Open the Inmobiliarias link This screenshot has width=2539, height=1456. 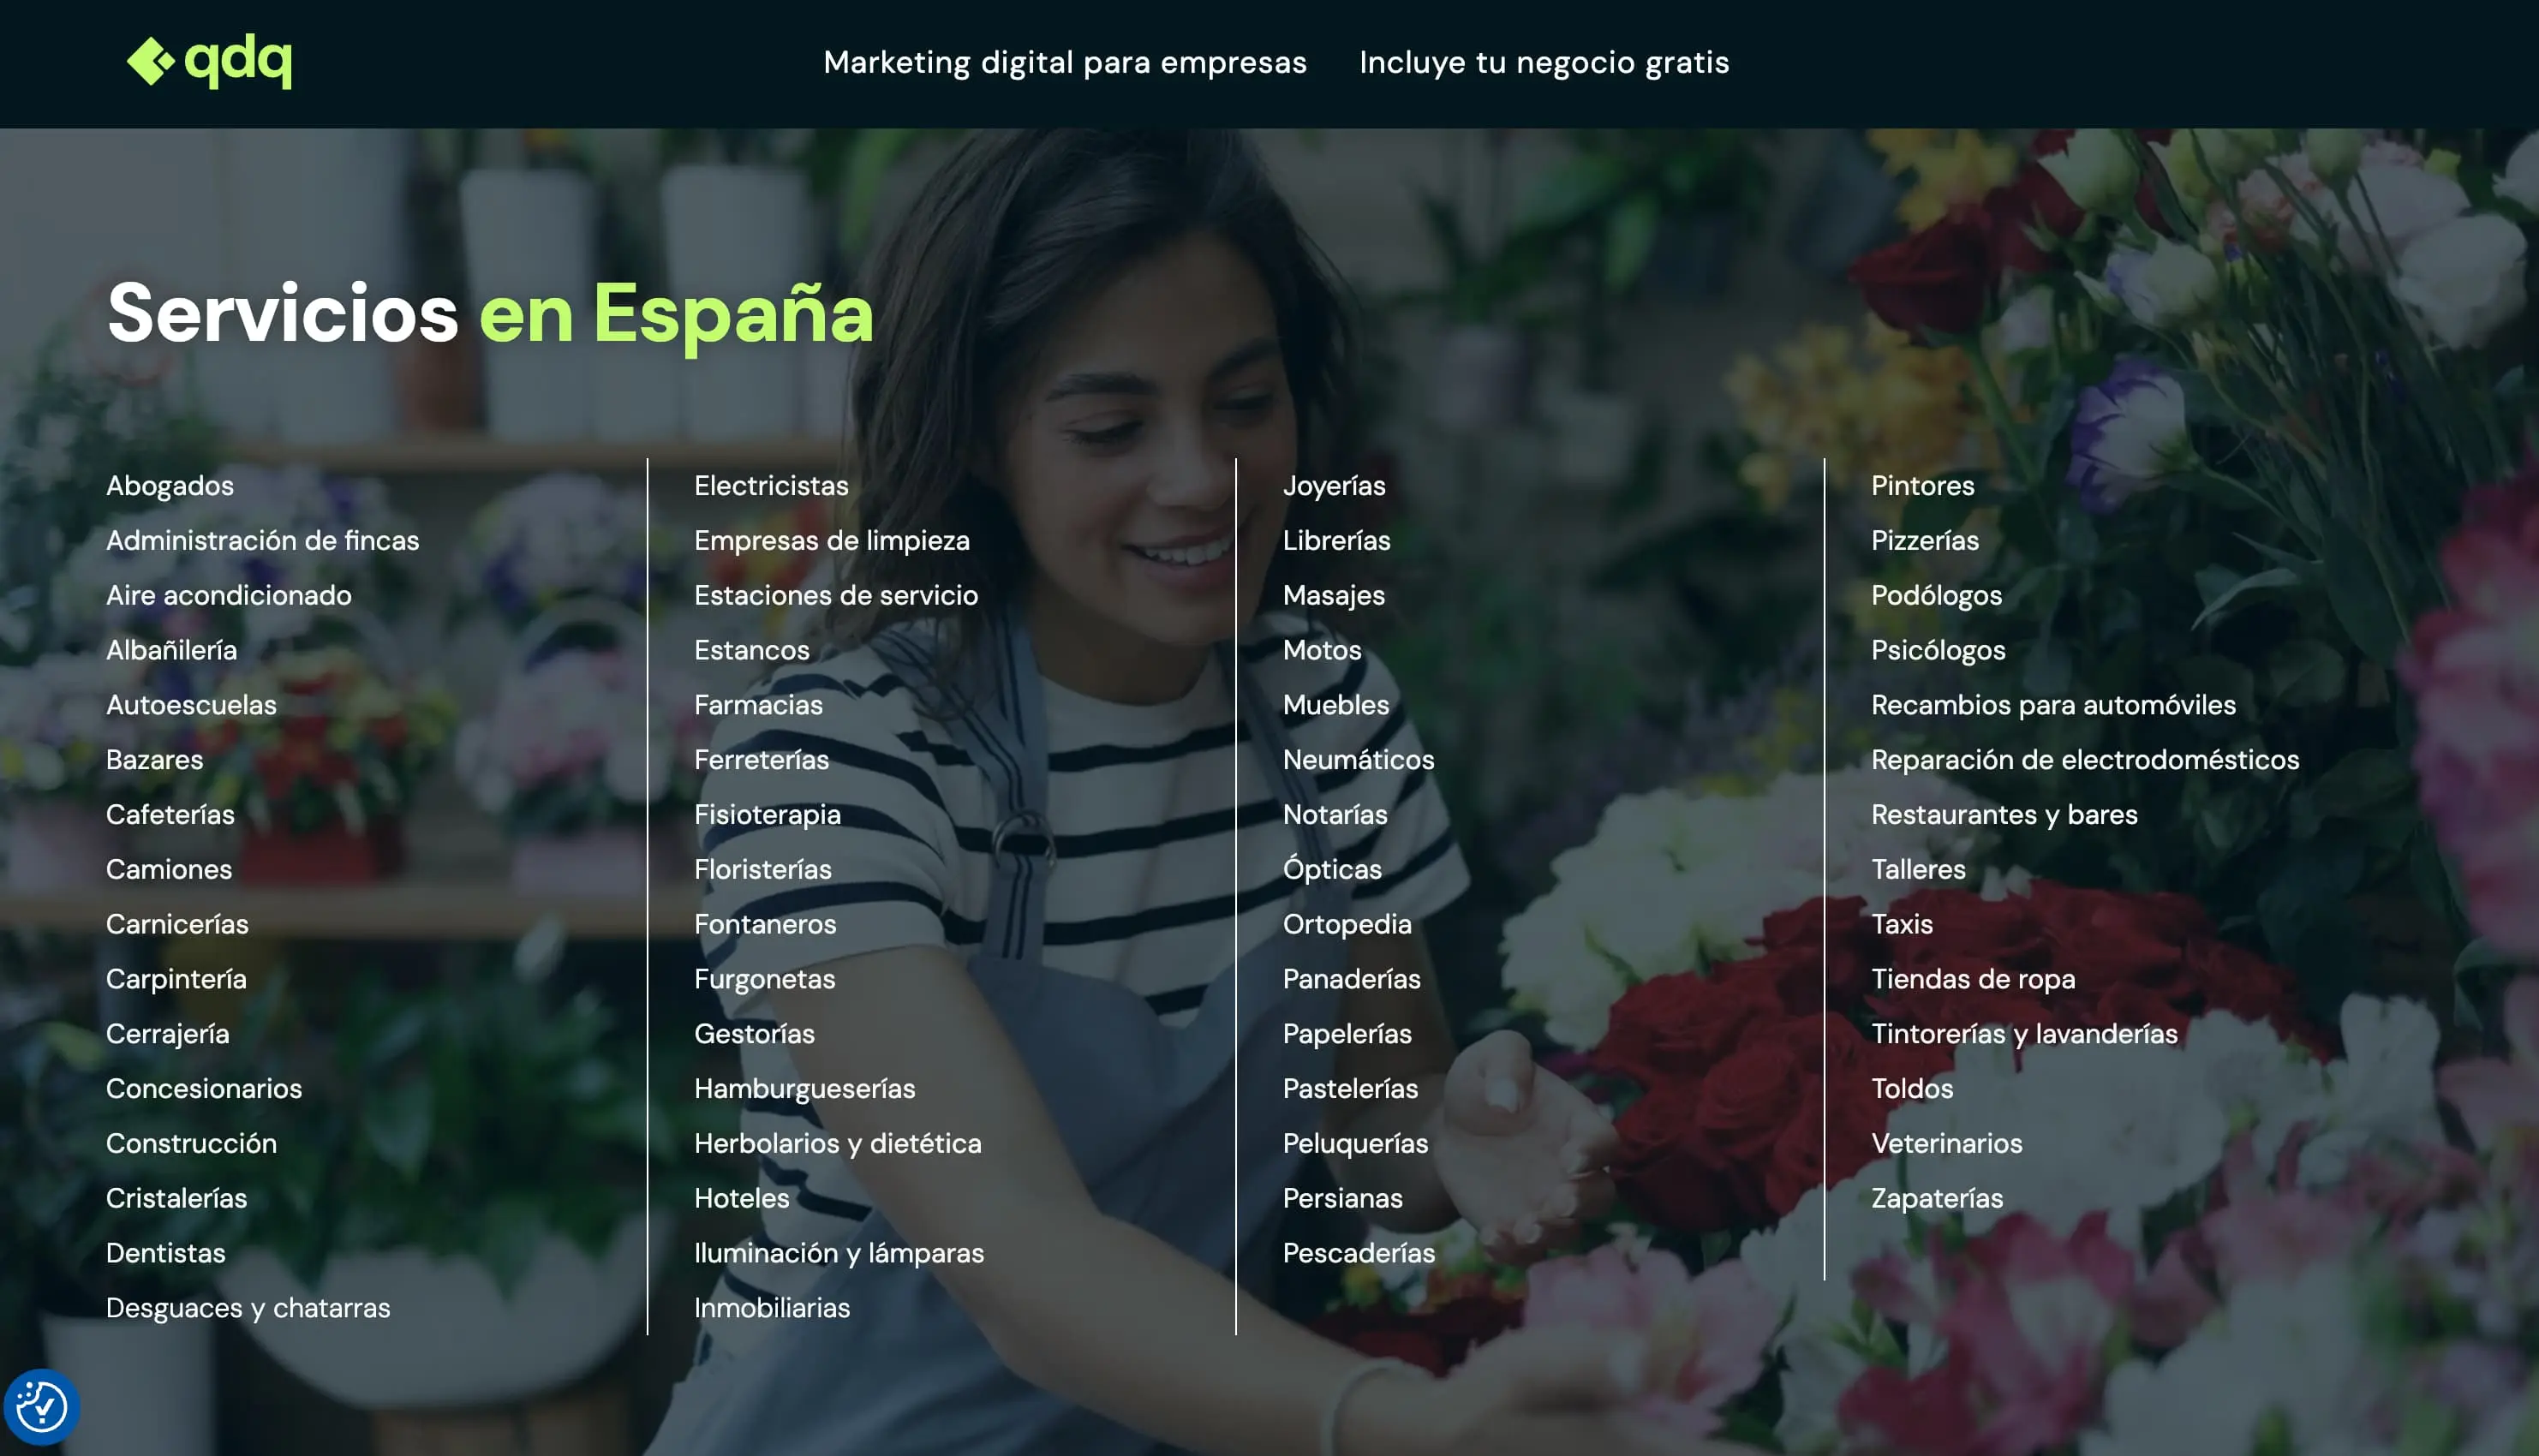772,1308
